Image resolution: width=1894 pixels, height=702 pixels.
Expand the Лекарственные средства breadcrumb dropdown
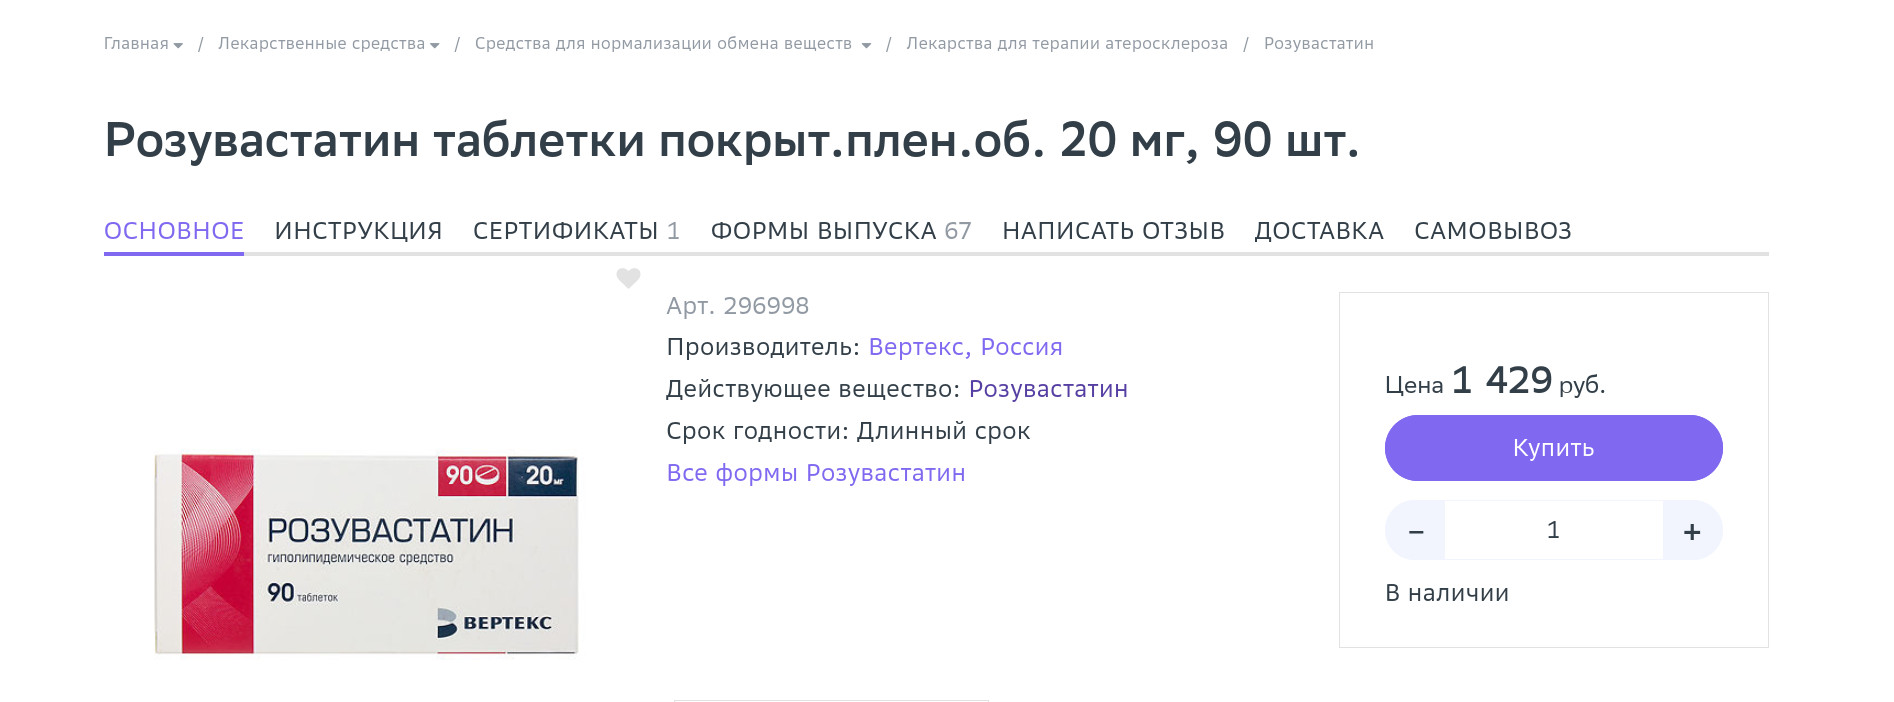tap(434, 45)
